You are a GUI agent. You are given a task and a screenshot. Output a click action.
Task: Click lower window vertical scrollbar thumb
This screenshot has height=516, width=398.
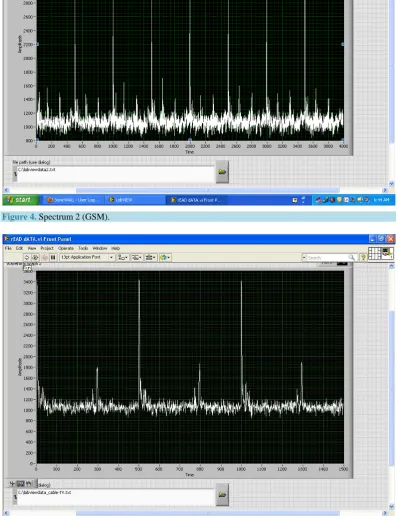392,388
